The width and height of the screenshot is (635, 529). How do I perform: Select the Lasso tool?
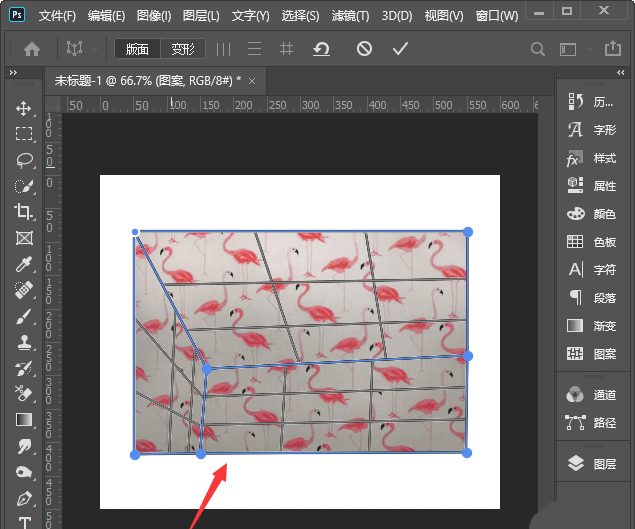[24, 160]
